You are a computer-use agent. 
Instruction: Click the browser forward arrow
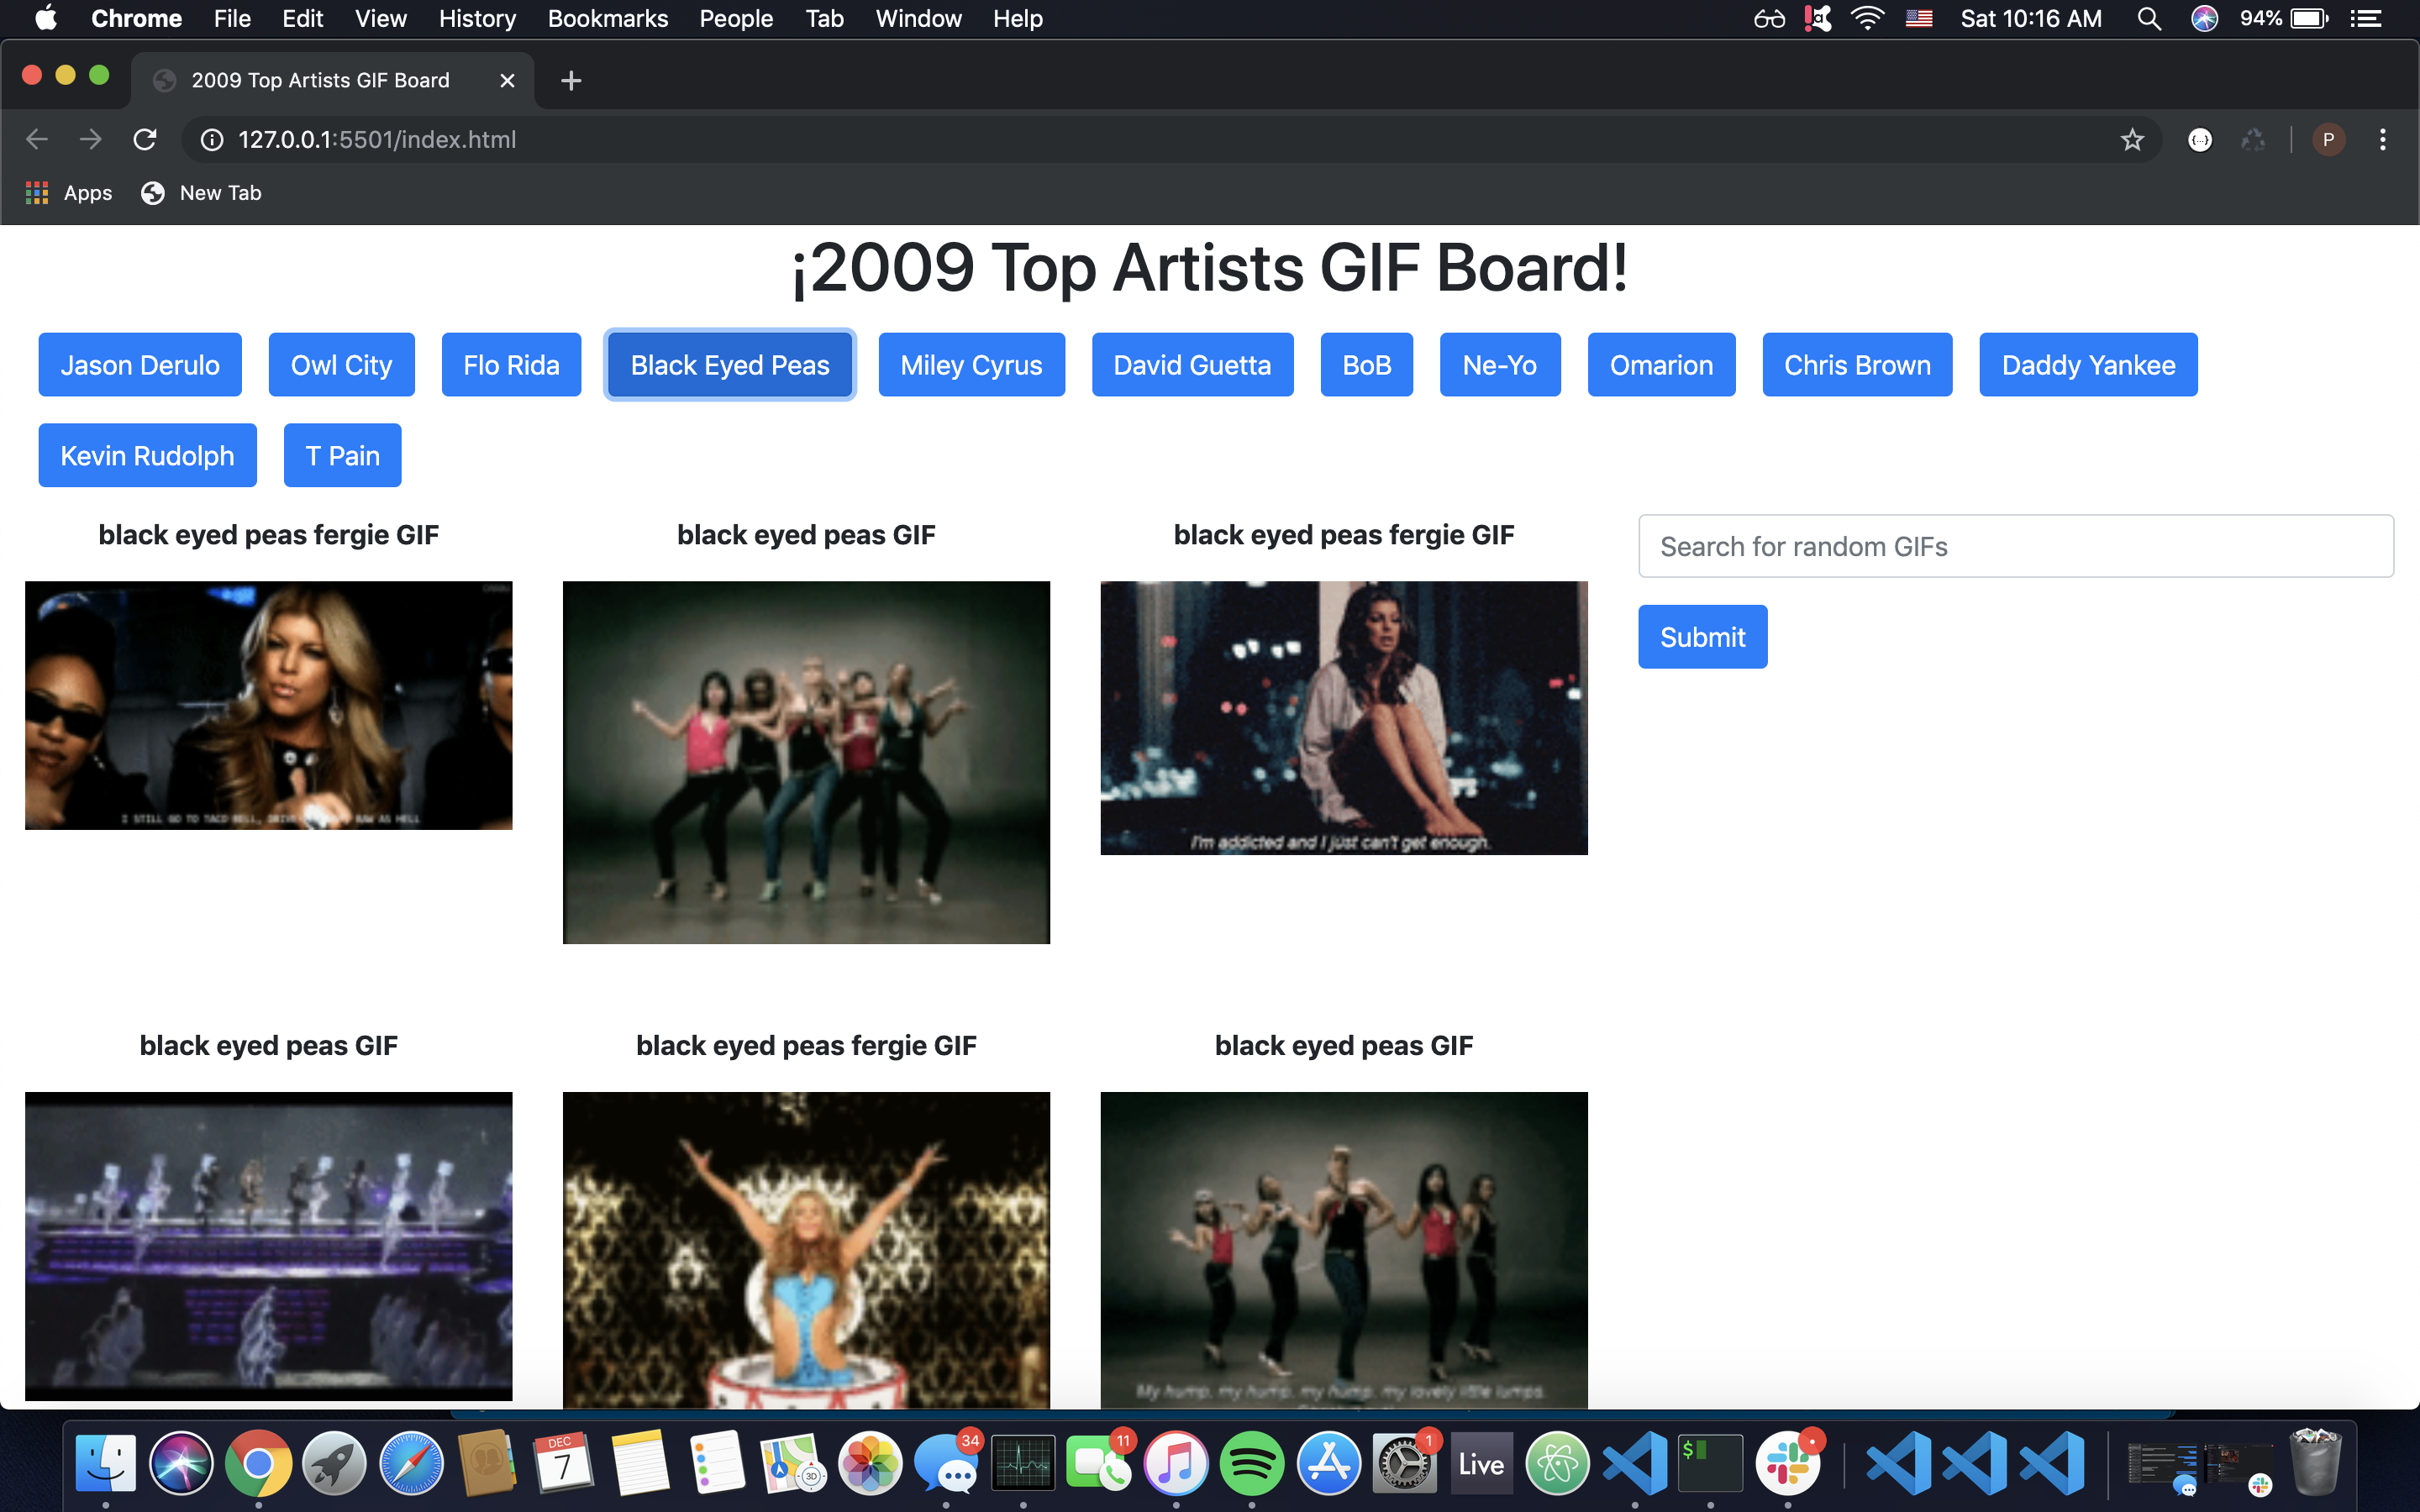[91, 139]
